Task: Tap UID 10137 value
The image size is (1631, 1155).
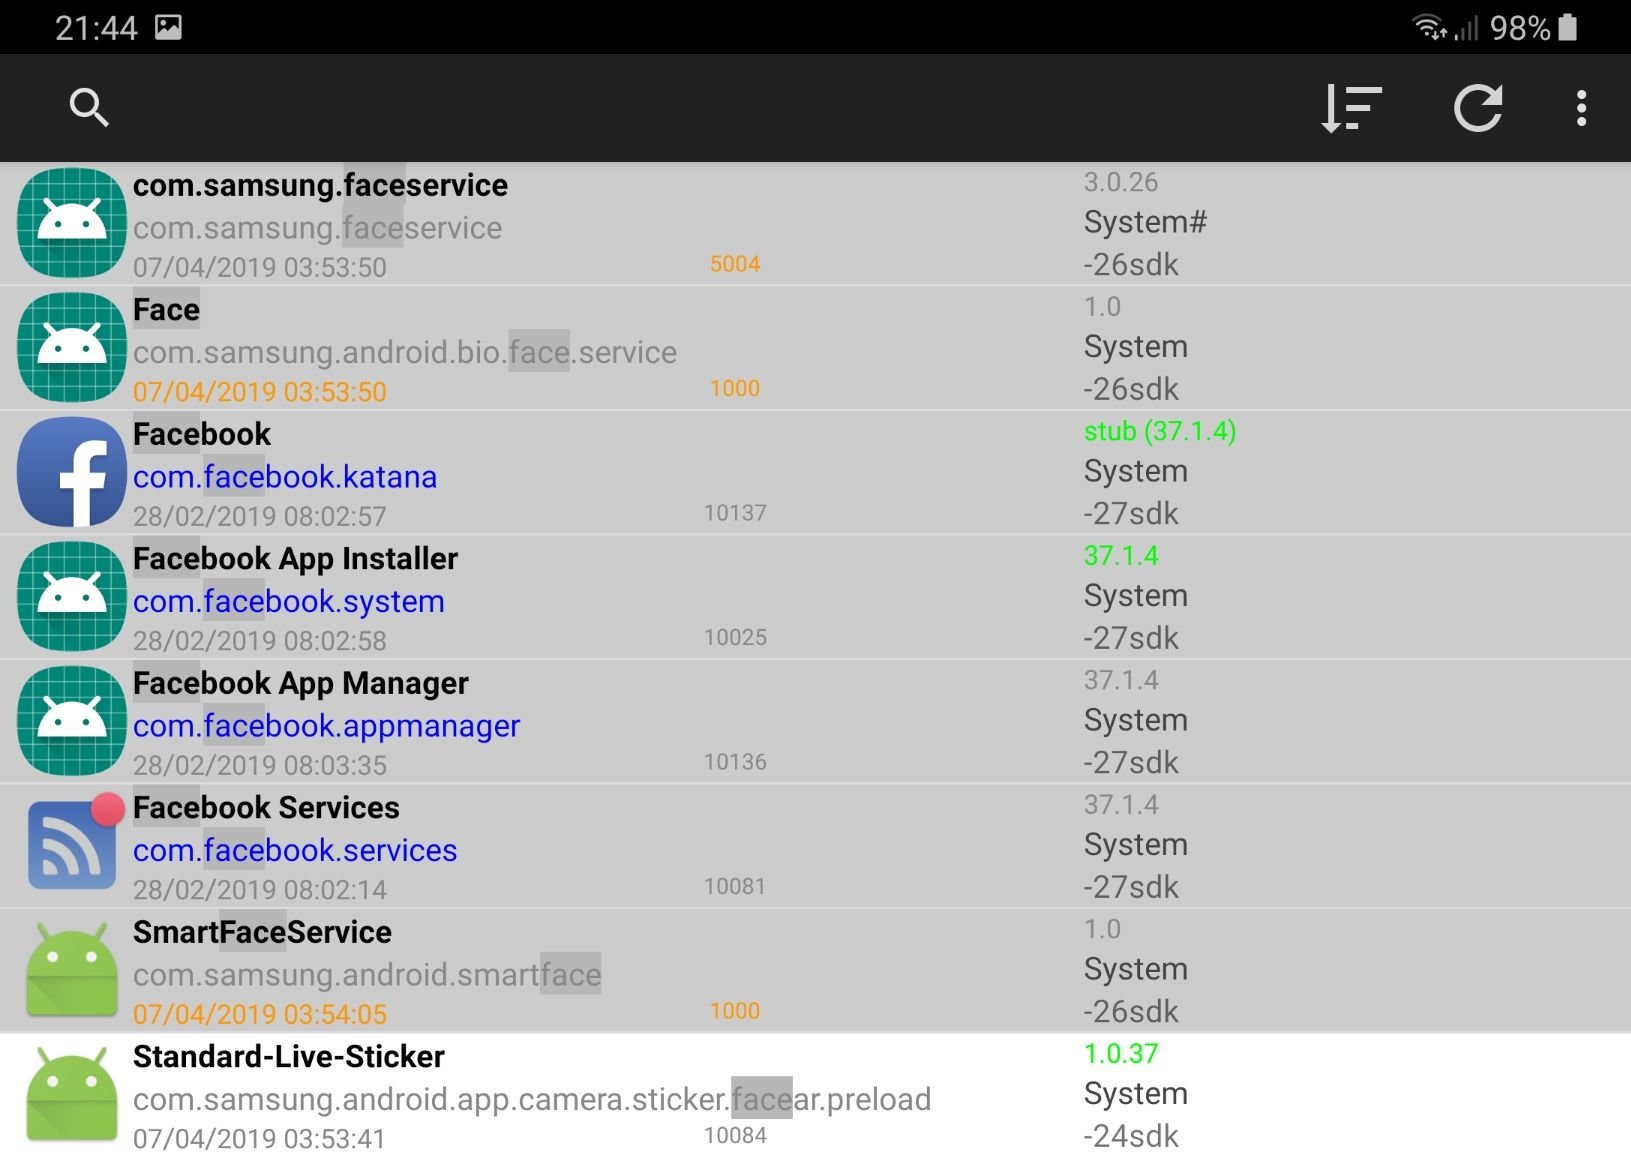Action: pyautogui.click(x=735, y=513)
